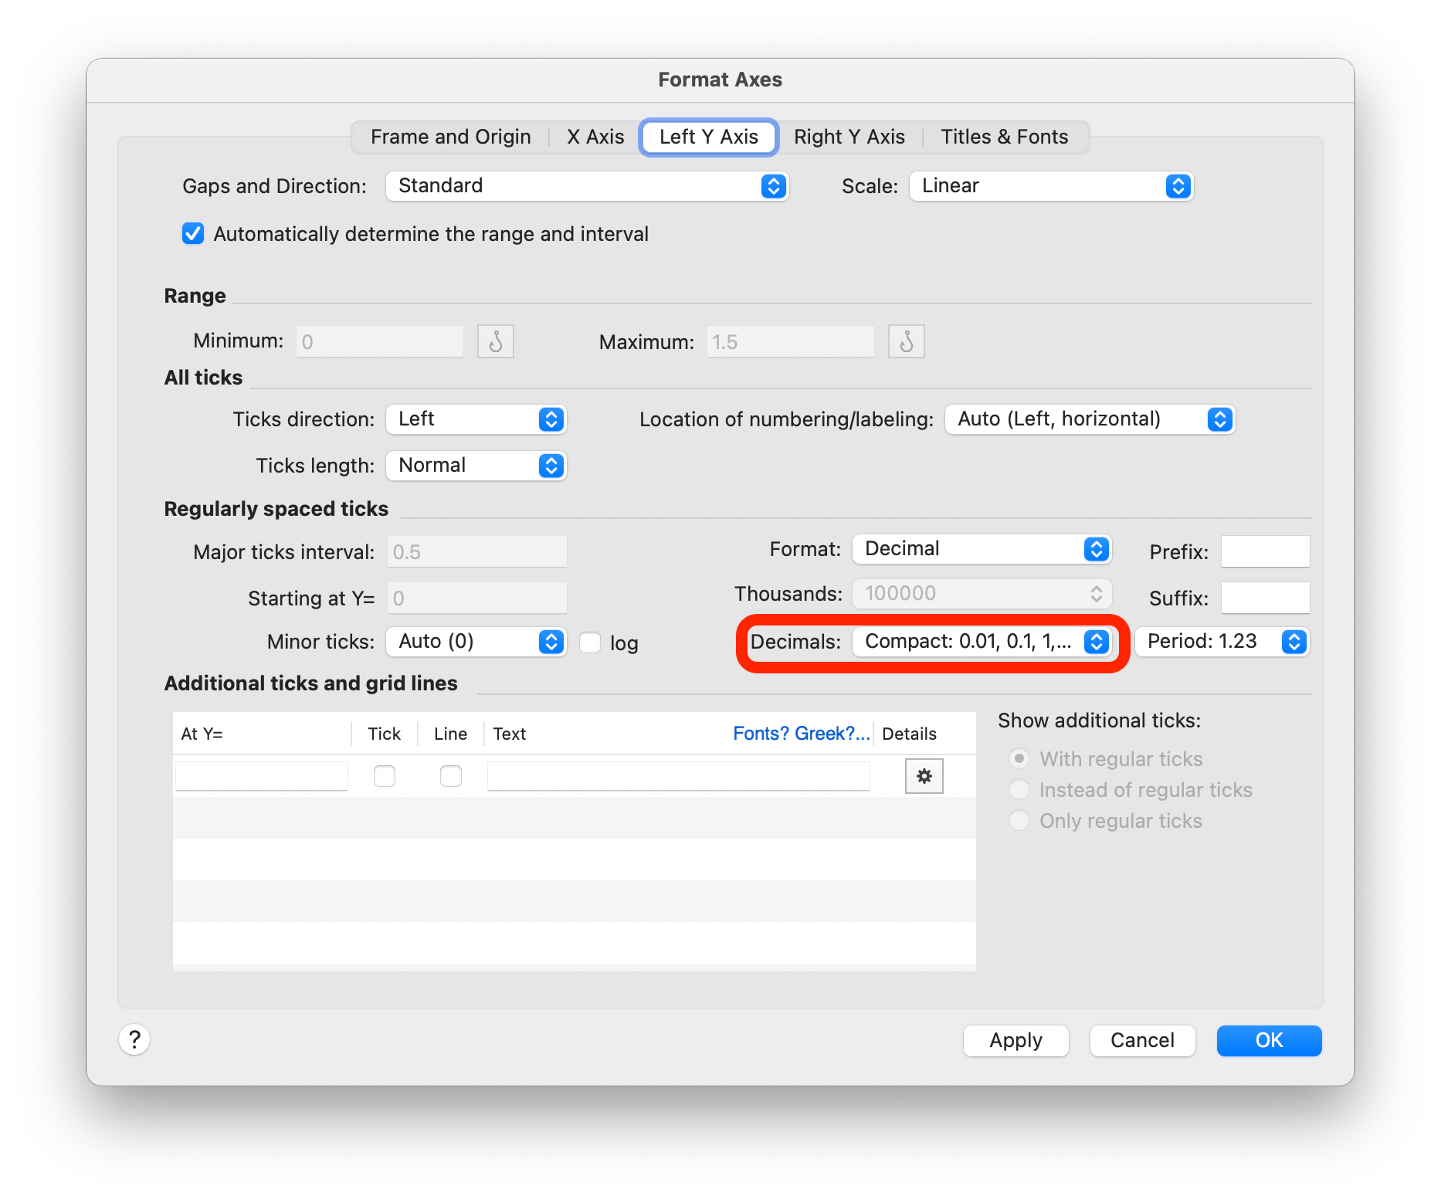The height and width of the screenshot is (1200, 1441).
Task: Click the help question mark button
Action: (x=135, y=1040)
